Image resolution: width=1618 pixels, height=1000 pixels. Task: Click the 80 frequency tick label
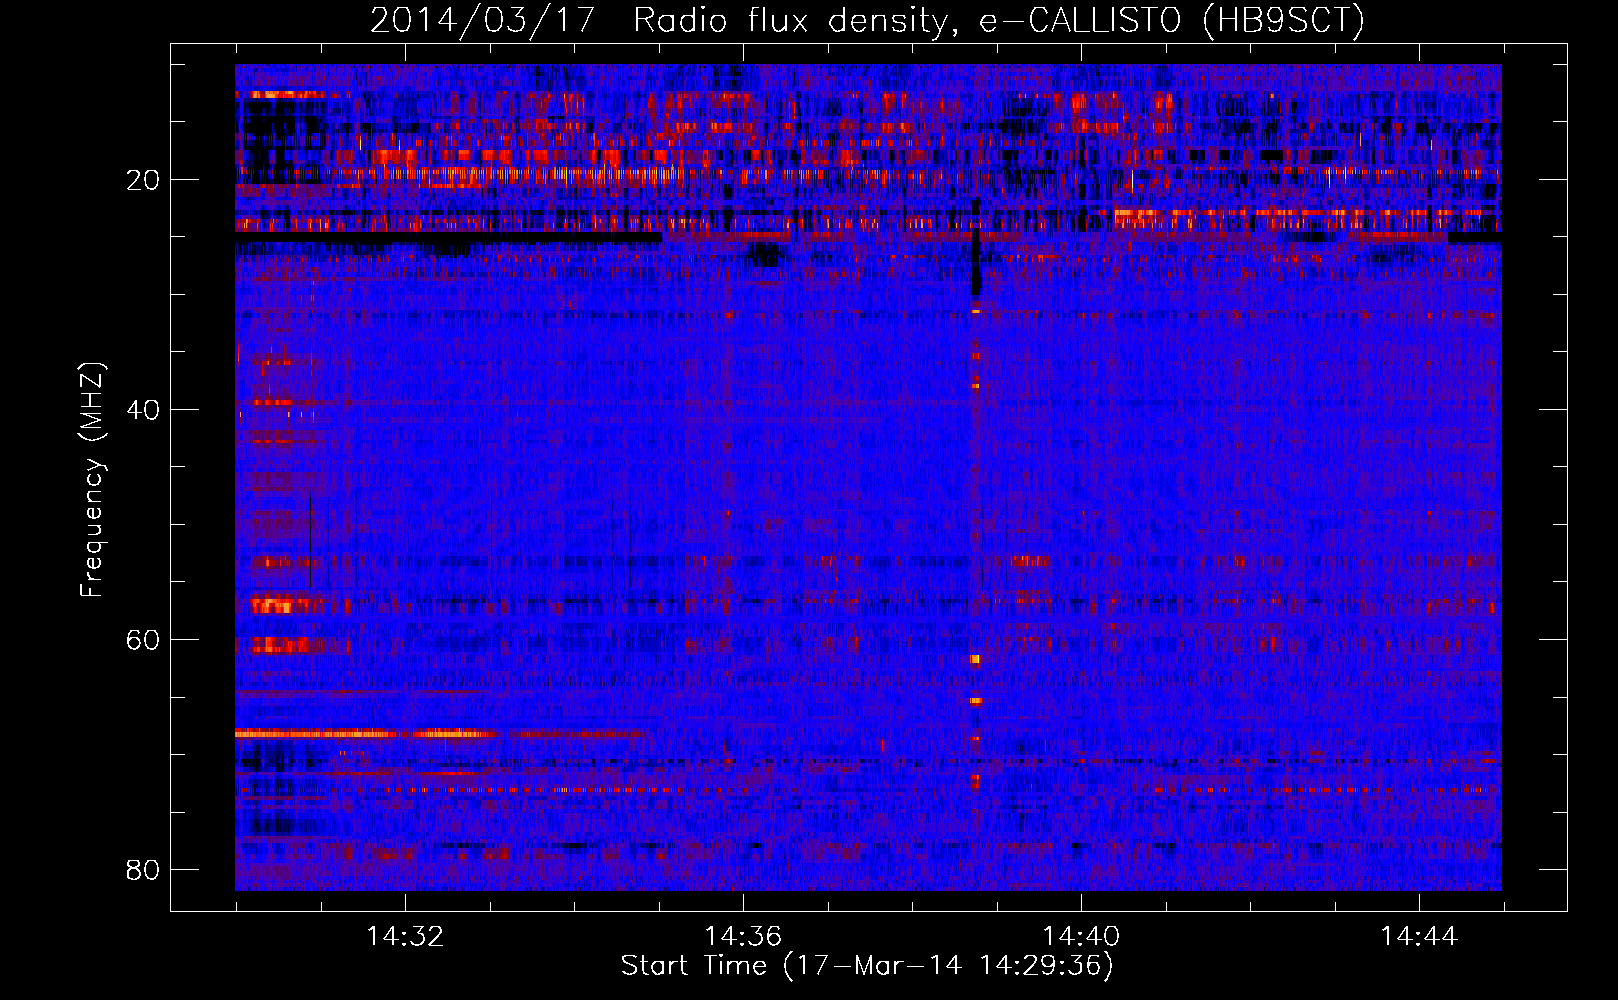click(143, 870)
